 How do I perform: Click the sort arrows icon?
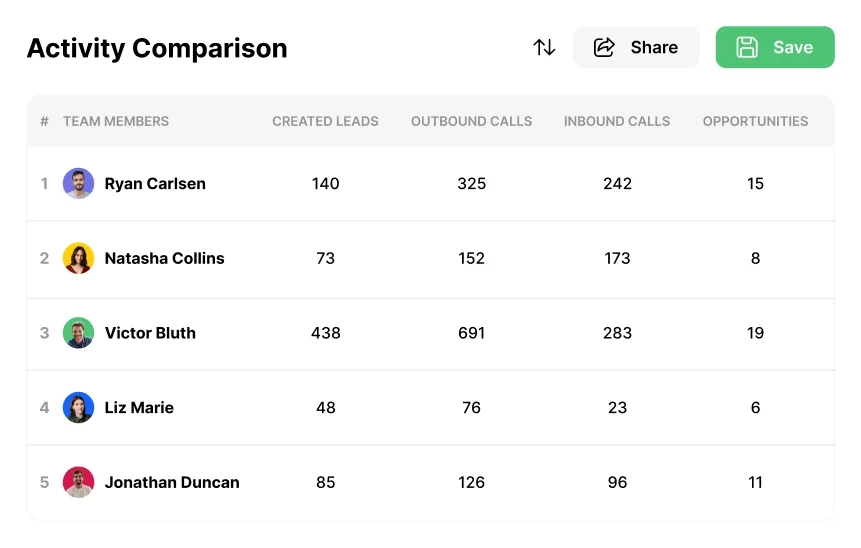coord(544,47)
